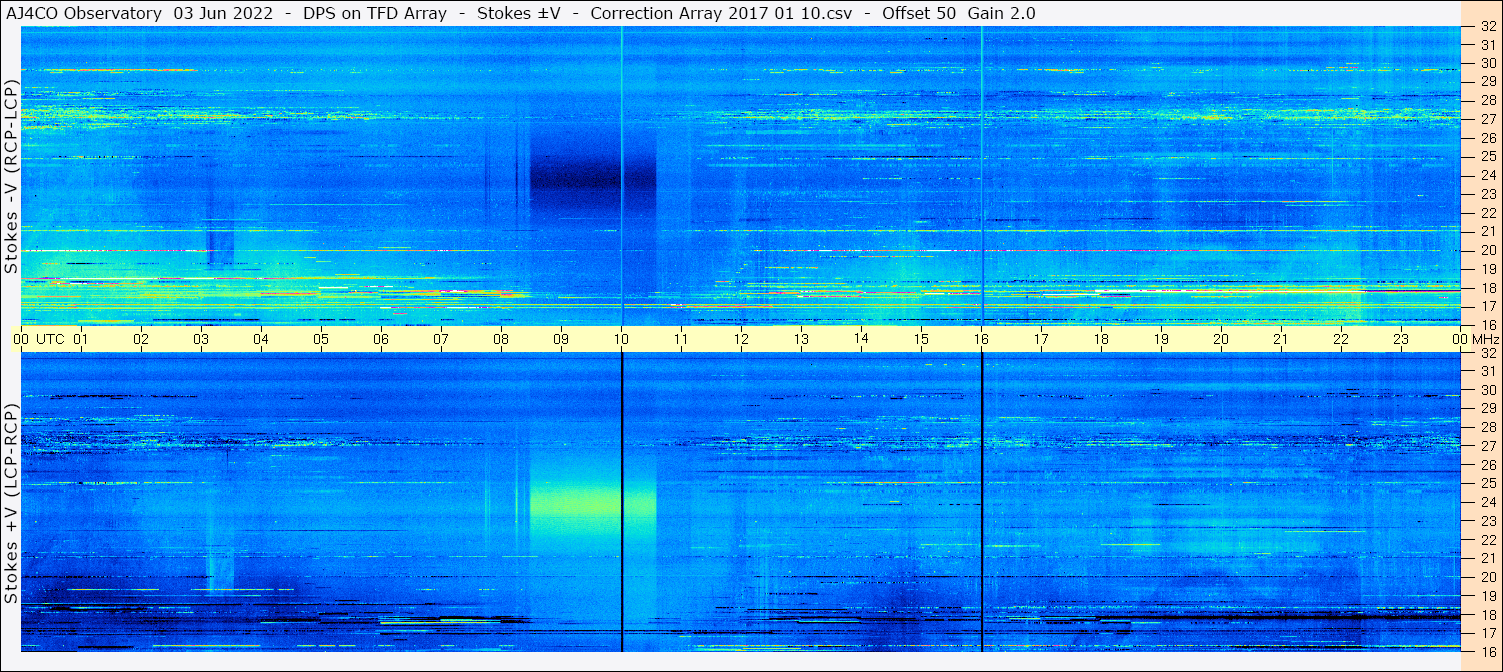The height and width of the screenshot is (672, 1503).
Task: Click the MHz unit label at axis end
Action: 1485,339
